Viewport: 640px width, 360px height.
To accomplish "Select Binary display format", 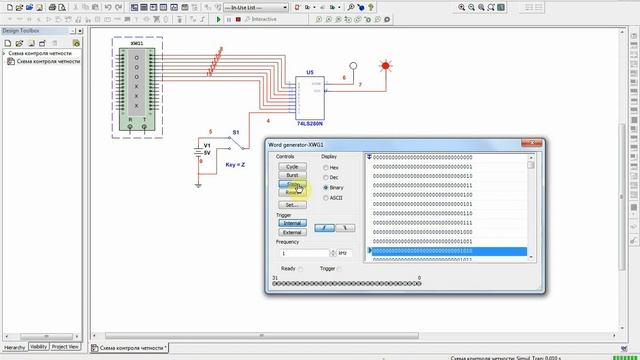I will tap(326, 188).
